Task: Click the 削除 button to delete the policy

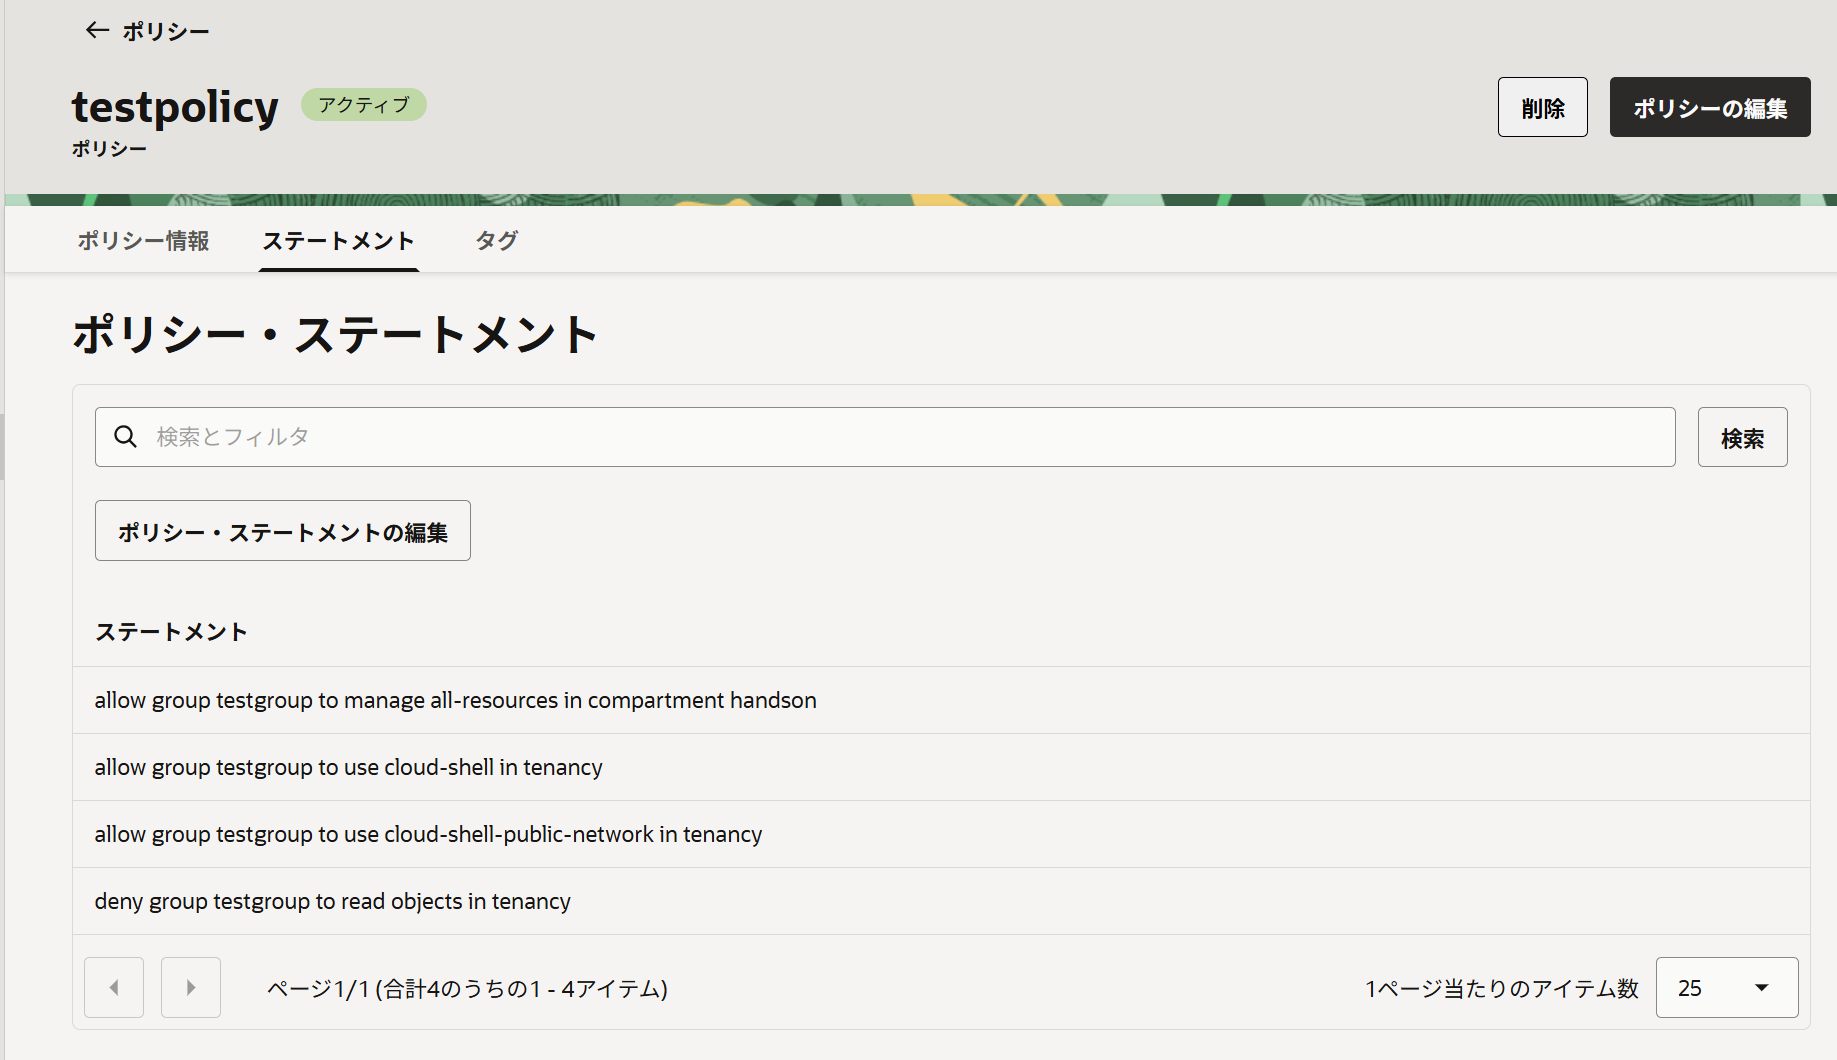Action: [x=1542, y=107]
